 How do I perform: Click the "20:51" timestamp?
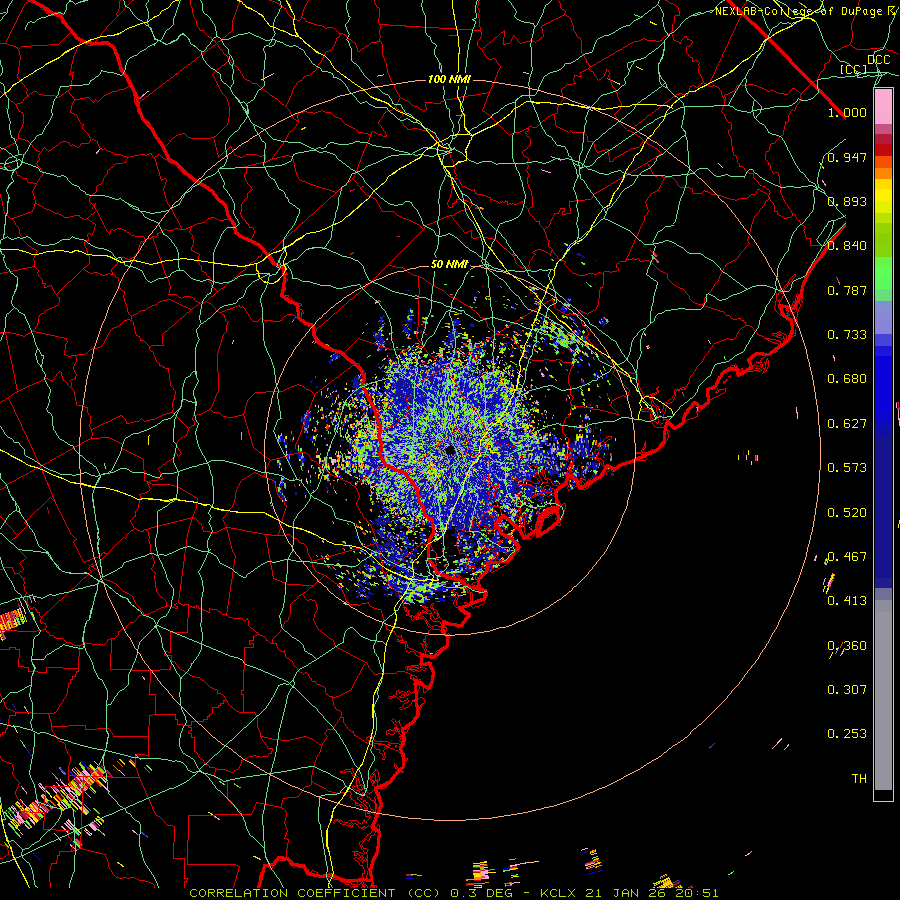click(697, 893)
